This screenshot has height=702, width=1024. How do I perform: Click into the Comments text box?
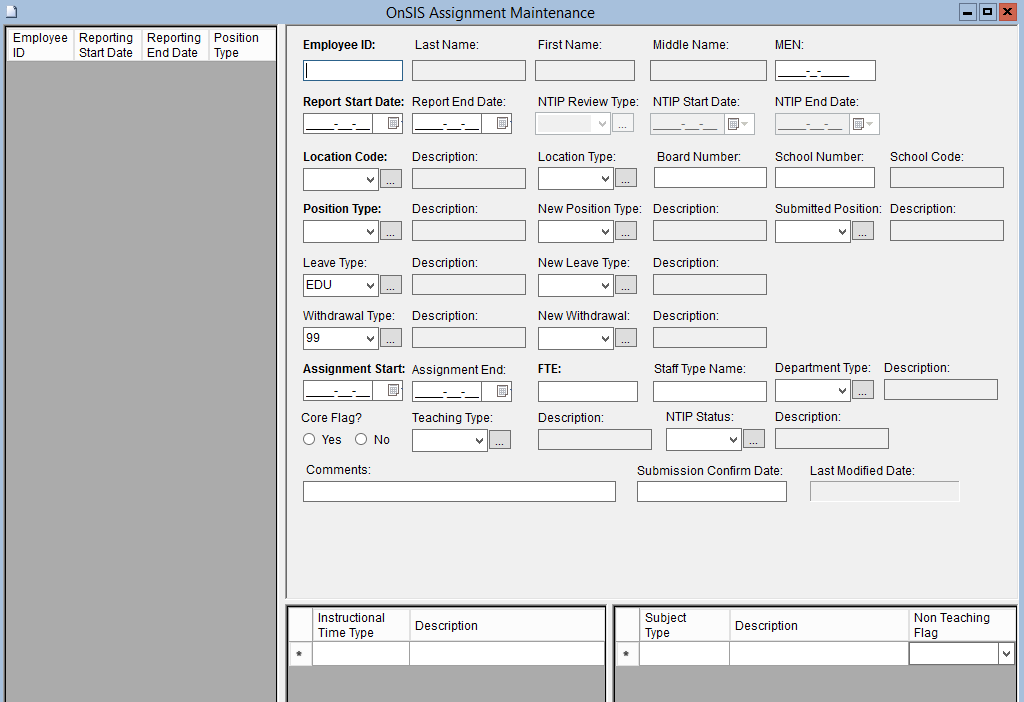point(459,492)
